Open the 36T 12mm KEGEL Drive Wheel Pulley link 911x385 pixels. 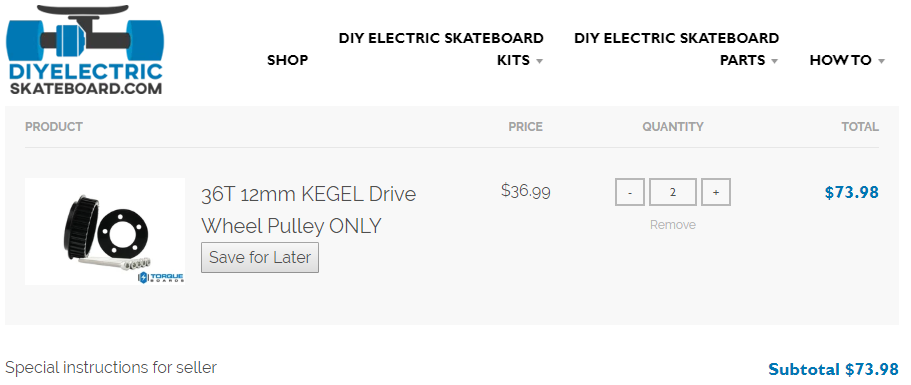click(309, 209)
